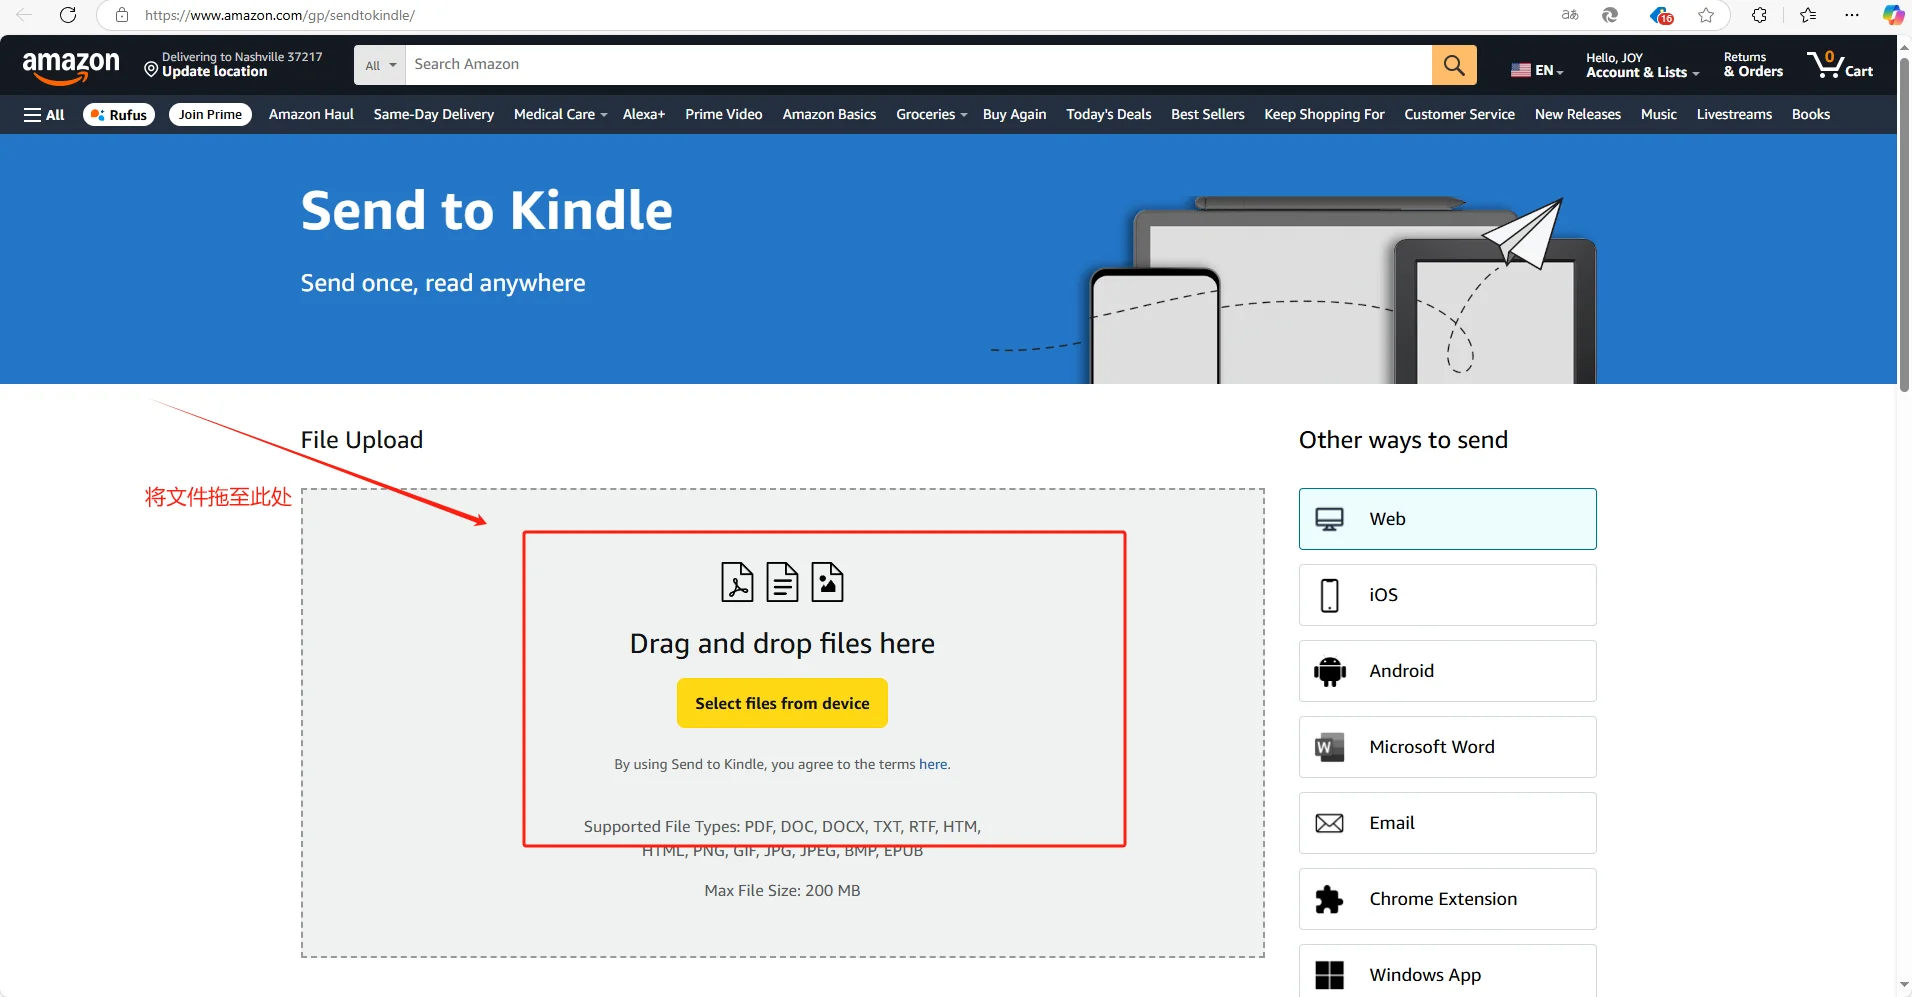Open Books in navigation bar
The height and width of the screenshot is (997, 1912).
pos(1810,115)
